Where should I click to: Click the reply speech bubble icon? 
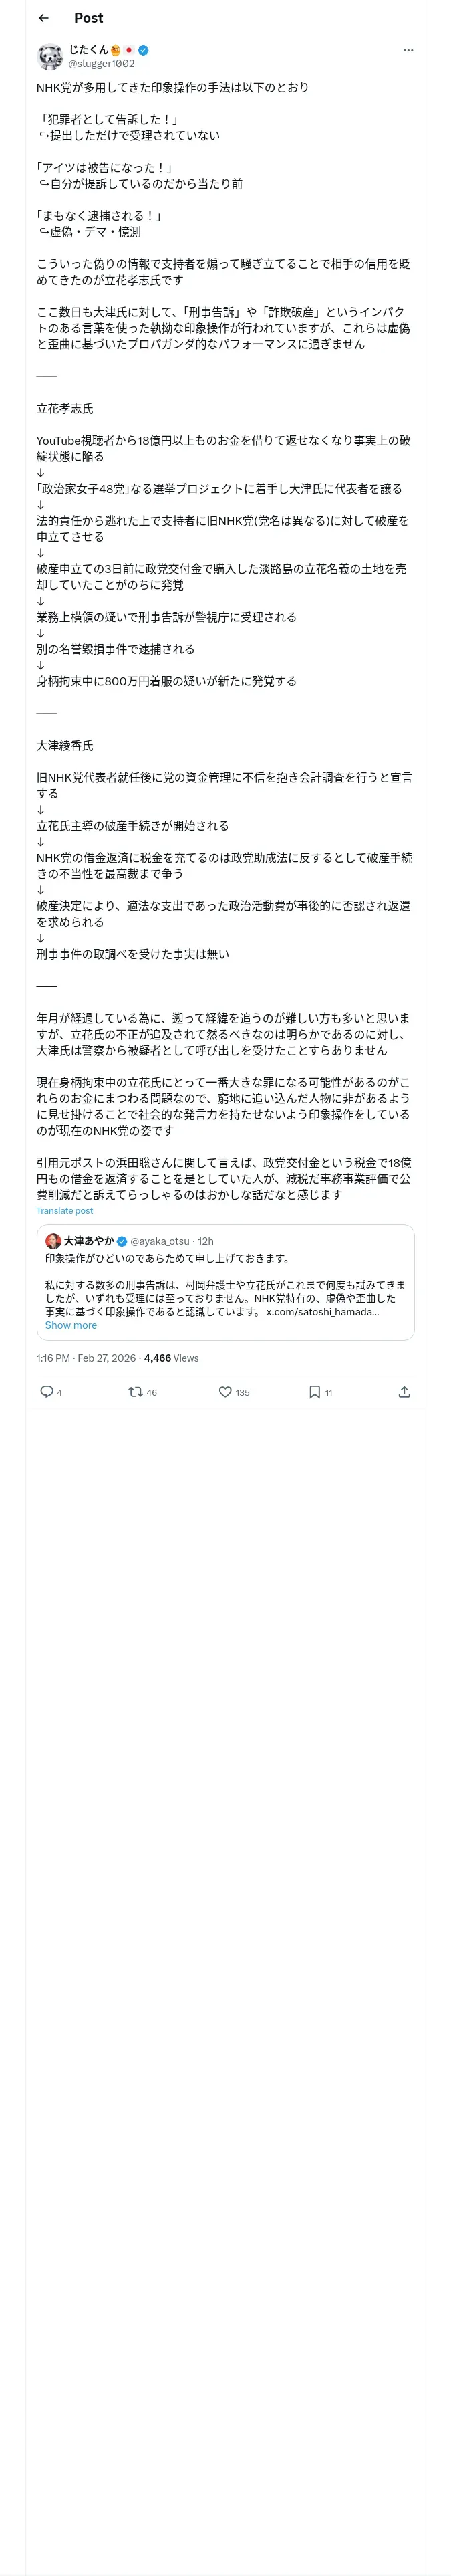pos(46,1391)
